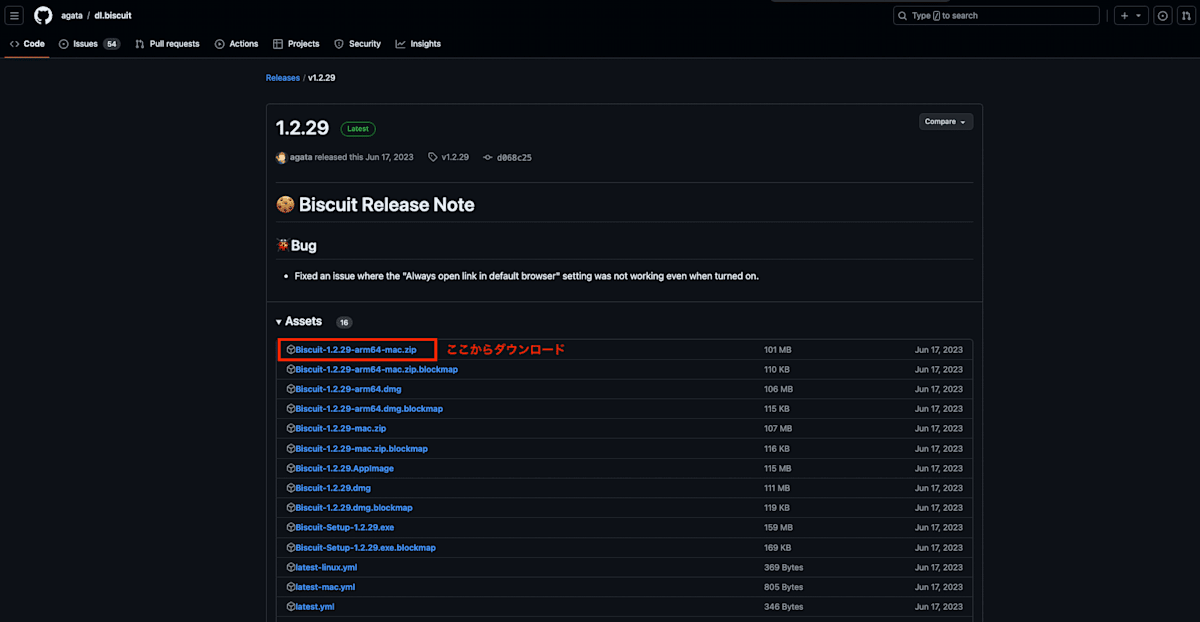The height and width of the screenshot is (622, 1200).
Task: Click the 805 Bytes size value
Action: coord(783,587)
